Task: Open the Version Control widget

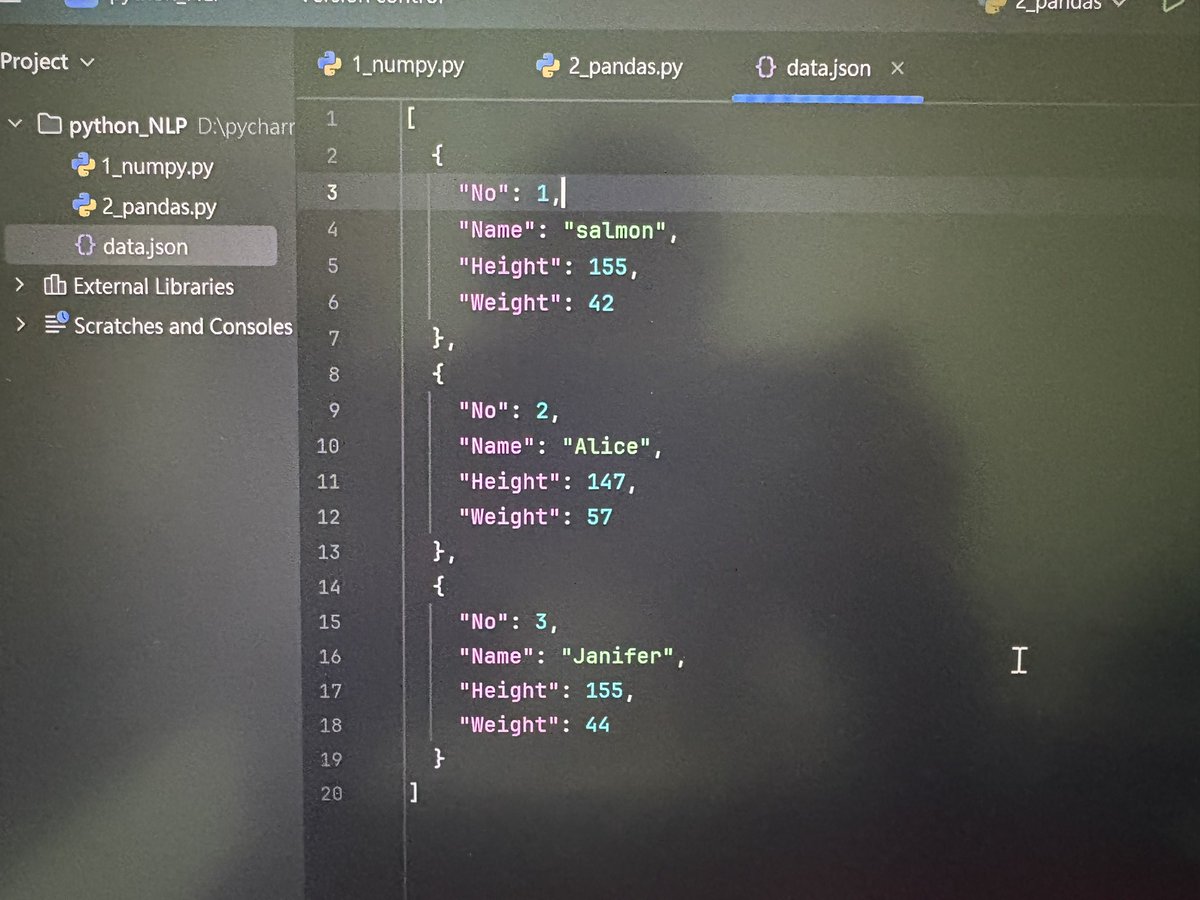Action: (370, 2)
